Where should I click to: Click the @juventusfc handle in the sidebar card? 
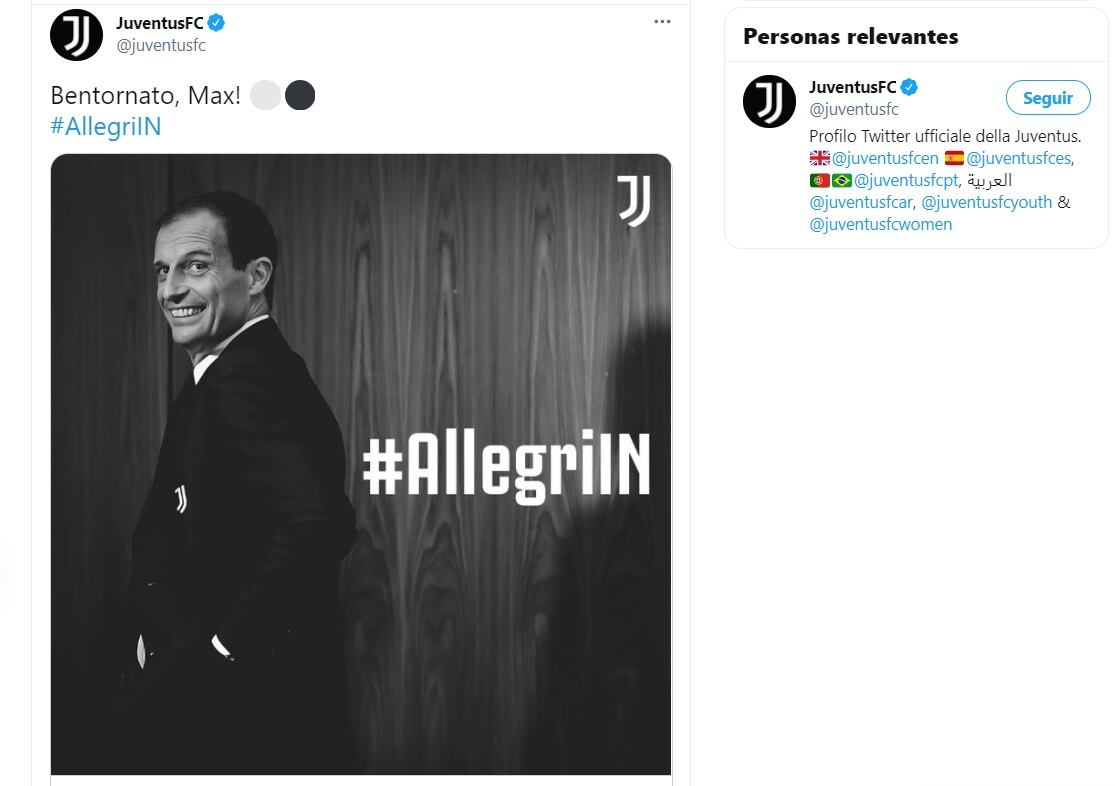pos(853,109)
